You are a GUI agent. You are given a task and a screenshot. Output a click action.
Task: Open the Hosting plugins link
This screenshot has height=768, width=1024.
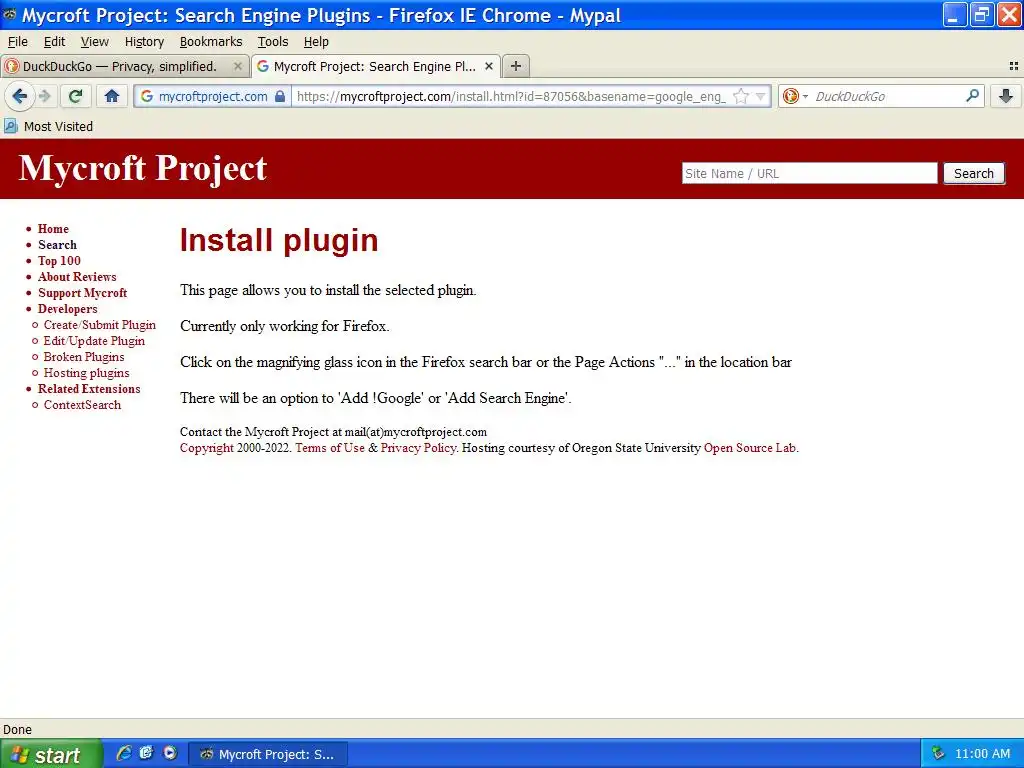pos(86,373)
